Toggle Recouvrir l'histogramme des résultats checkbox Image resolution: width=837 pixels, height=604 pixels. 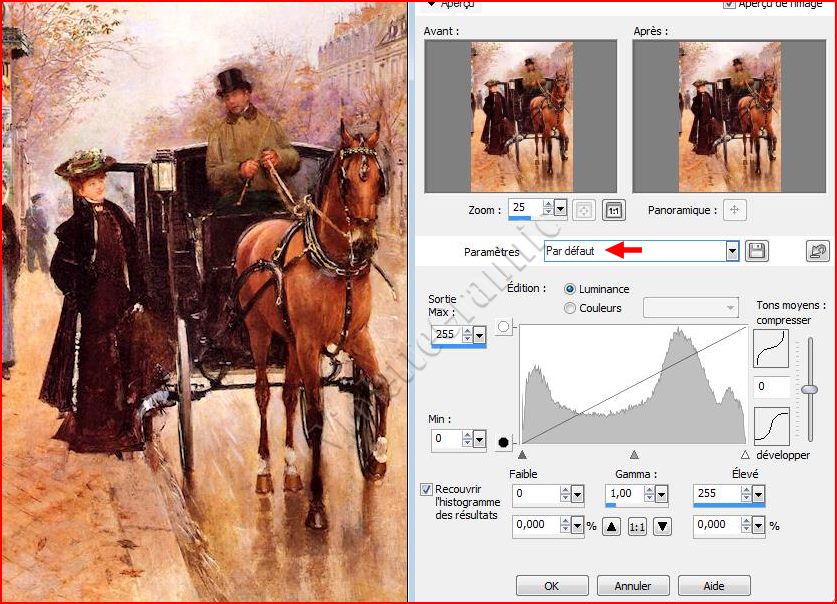point(427,490)
